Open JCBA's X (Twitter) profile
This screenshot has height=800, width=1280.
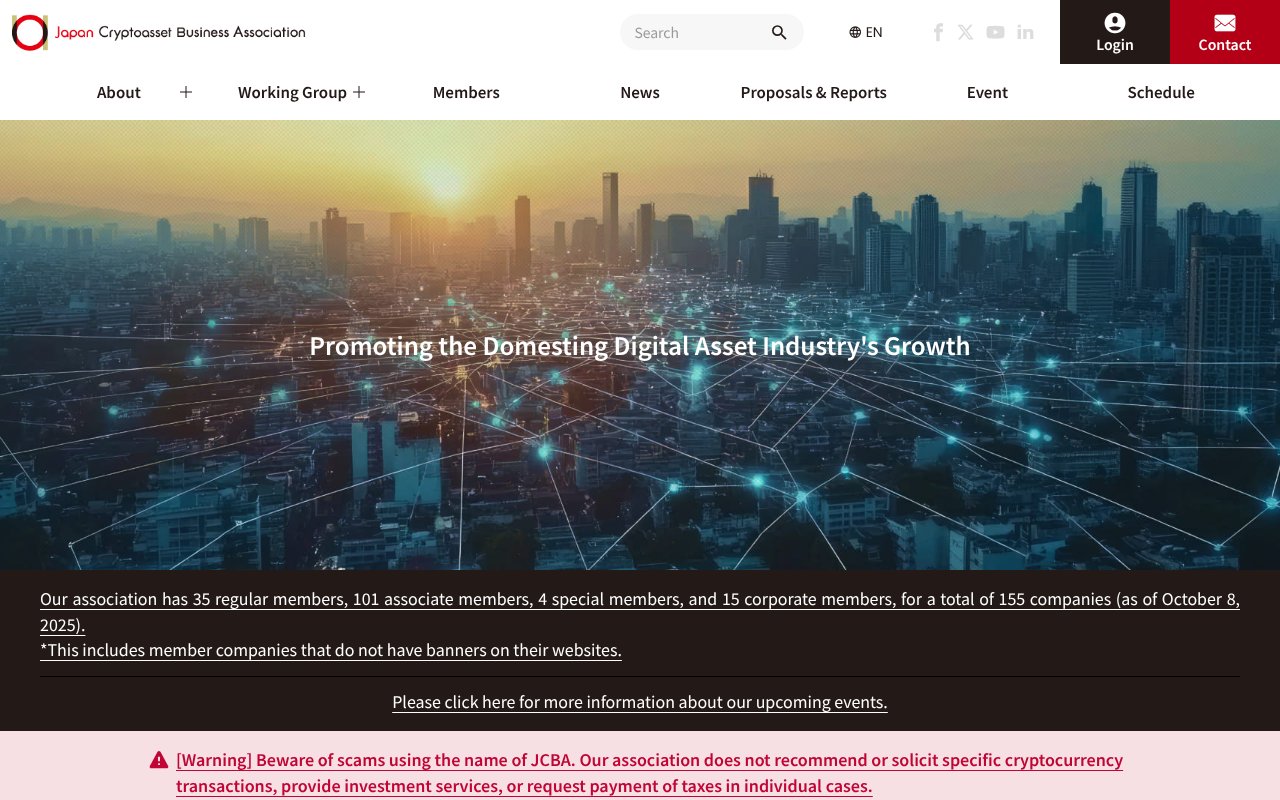pyautogui.click(x=966, y=32)
